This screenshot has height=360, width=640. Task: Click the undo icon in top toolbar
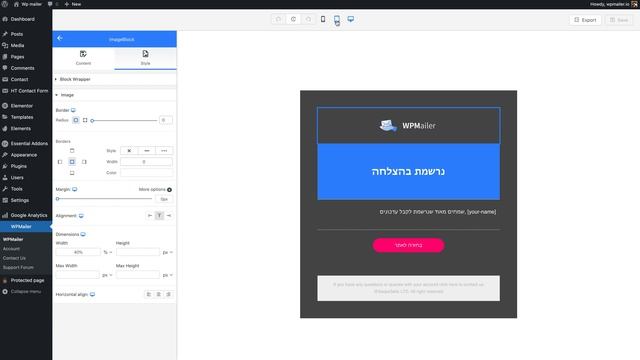pos(279,19)
